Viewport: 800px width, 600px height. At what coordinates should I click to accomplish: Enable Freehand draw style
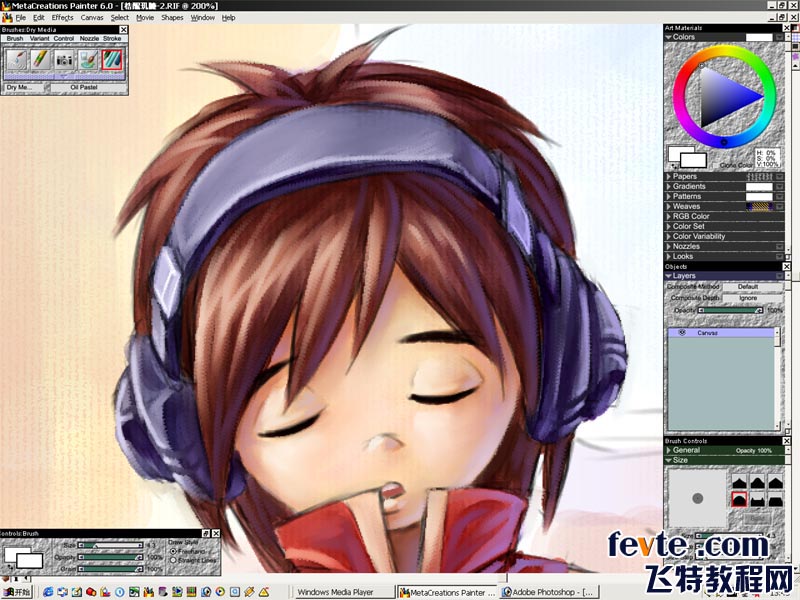(173, 550)
